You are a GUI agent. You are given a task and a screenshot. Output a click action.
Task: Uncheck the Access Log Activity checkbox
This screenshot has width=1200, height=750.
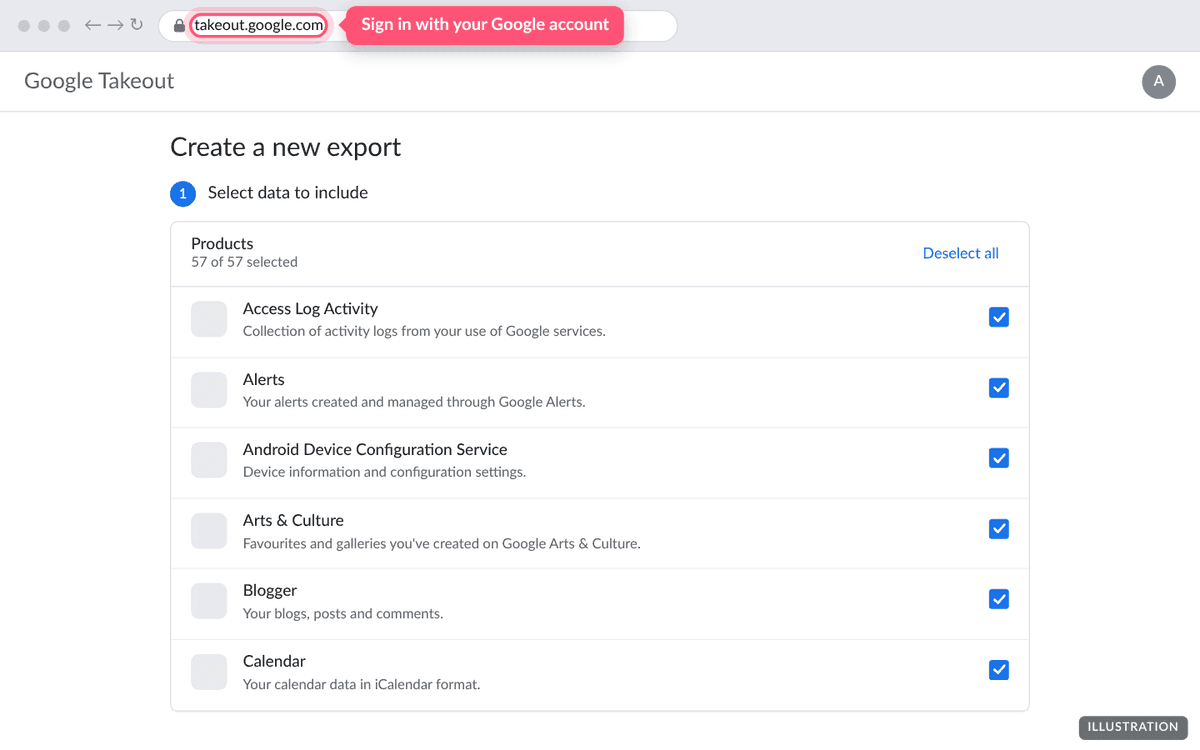coord(998,317)
